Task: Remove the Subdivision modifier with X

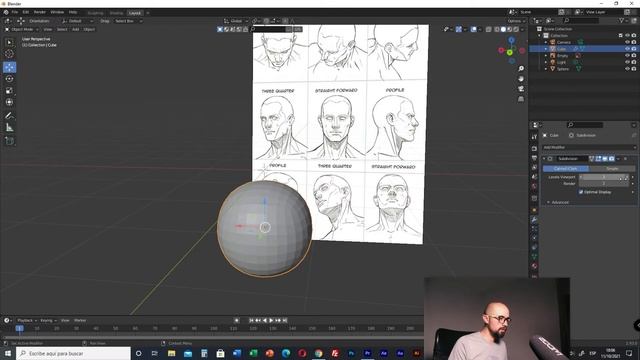Action: 625,159
